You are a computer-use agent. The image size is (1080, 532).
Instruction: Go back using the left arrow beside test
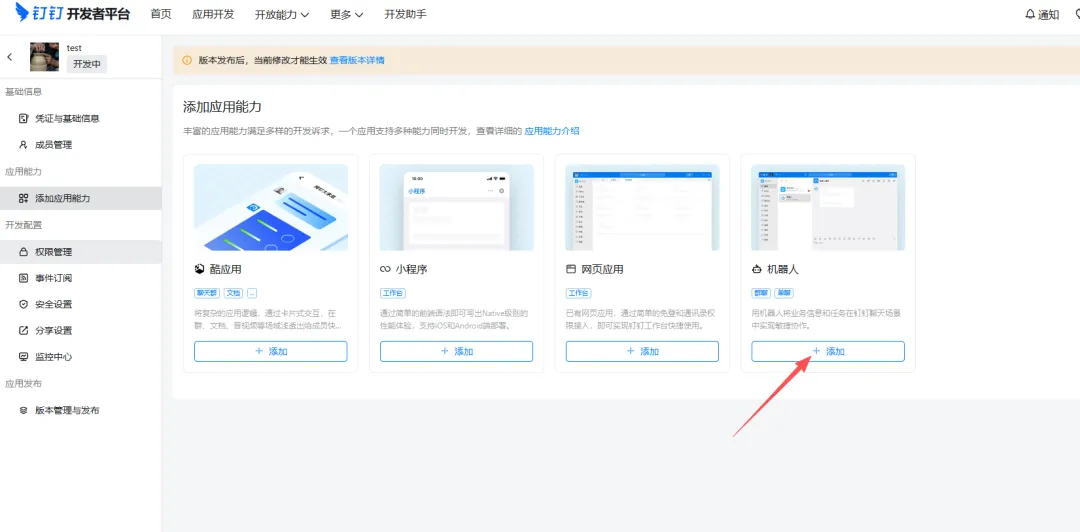[x=10, y=57]
